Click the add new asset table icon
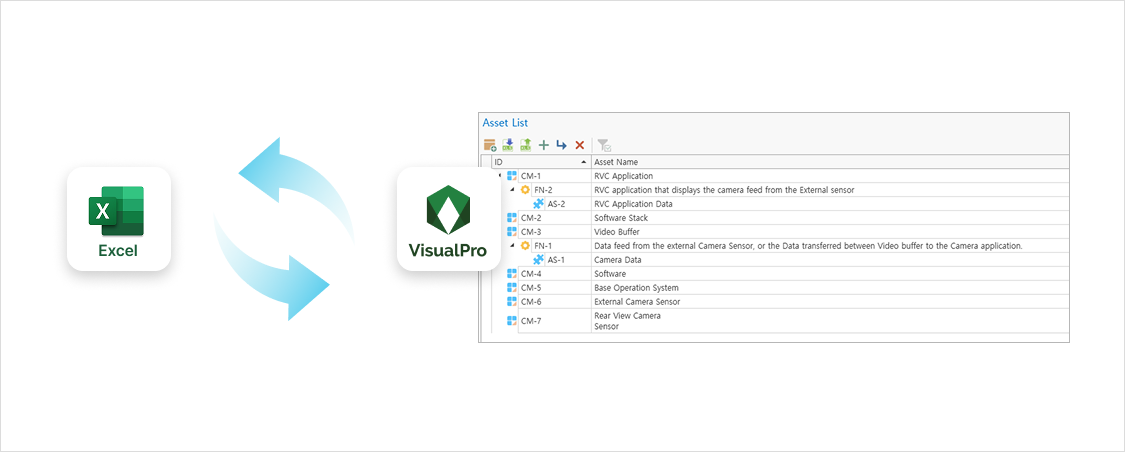 click(490, 145)
